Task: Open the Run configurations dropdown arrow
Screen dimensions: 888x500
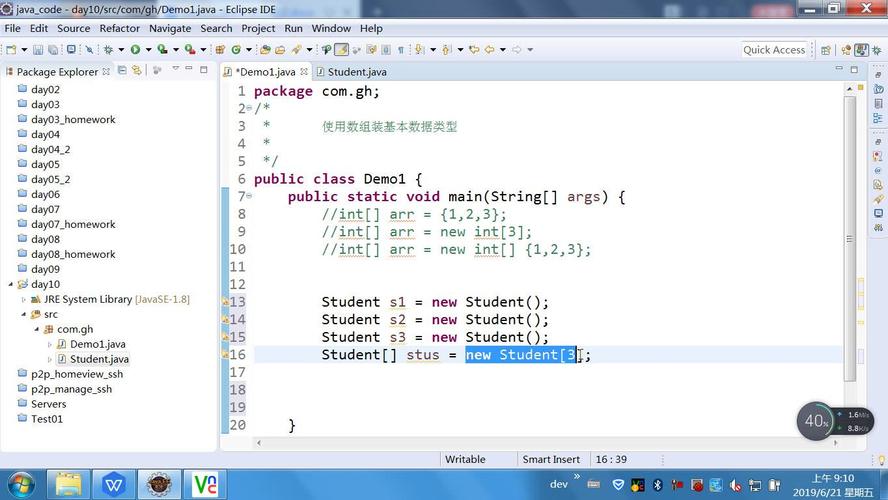Action: tap(148, 50)
